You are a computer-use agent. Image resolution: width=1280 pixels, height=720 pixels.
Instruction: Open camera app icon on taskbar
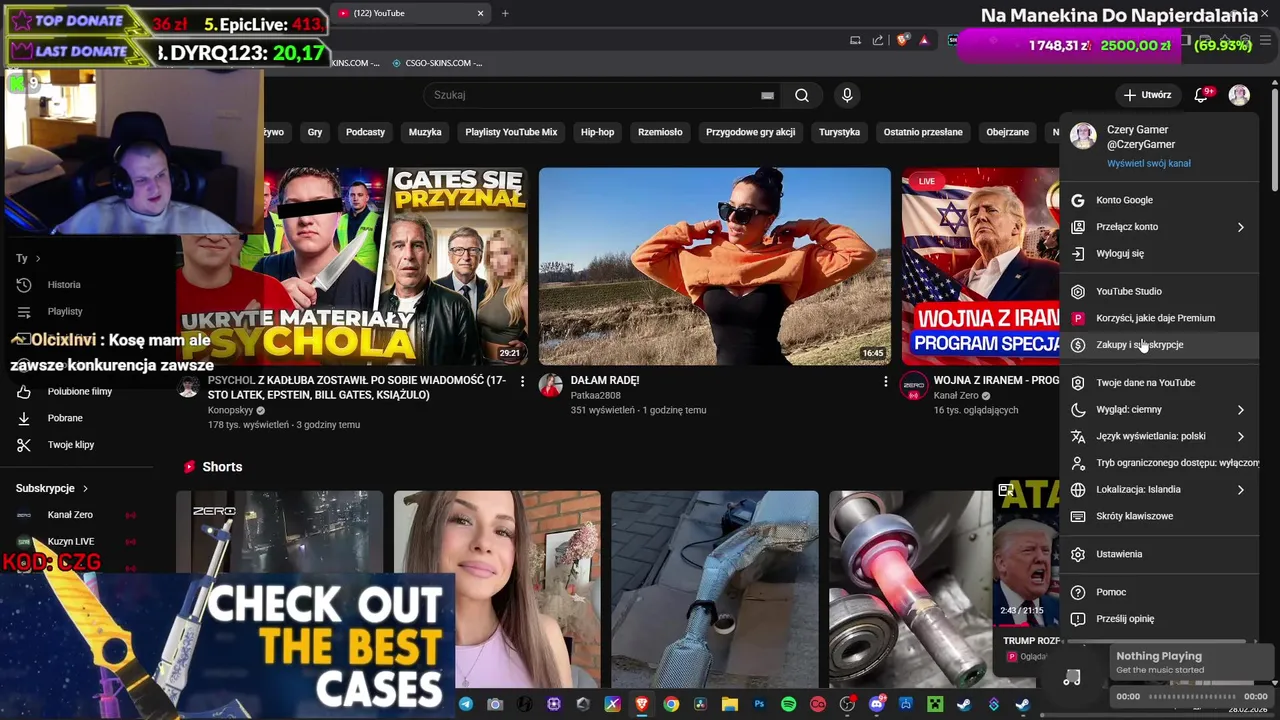(495, 705)
